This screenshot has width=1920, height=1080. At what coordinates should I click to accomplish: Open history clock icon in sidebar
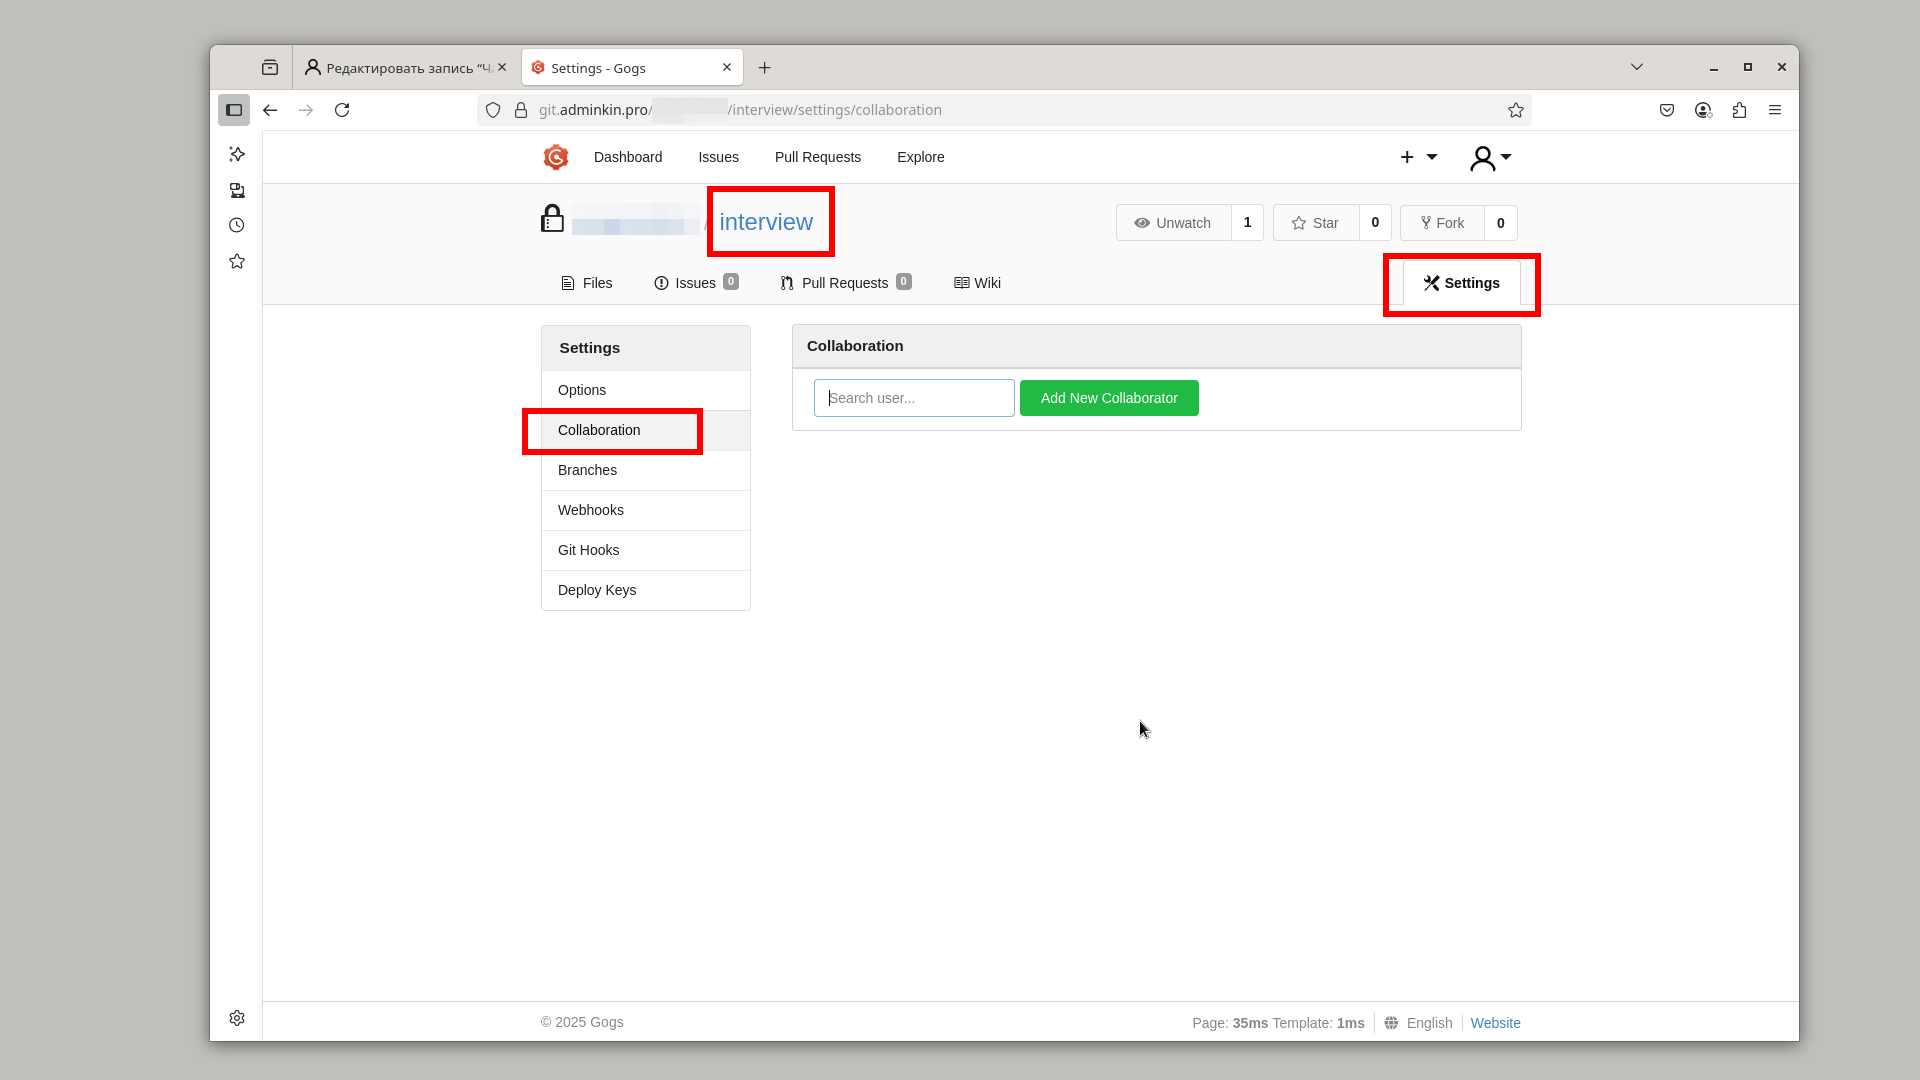[237, 225]
